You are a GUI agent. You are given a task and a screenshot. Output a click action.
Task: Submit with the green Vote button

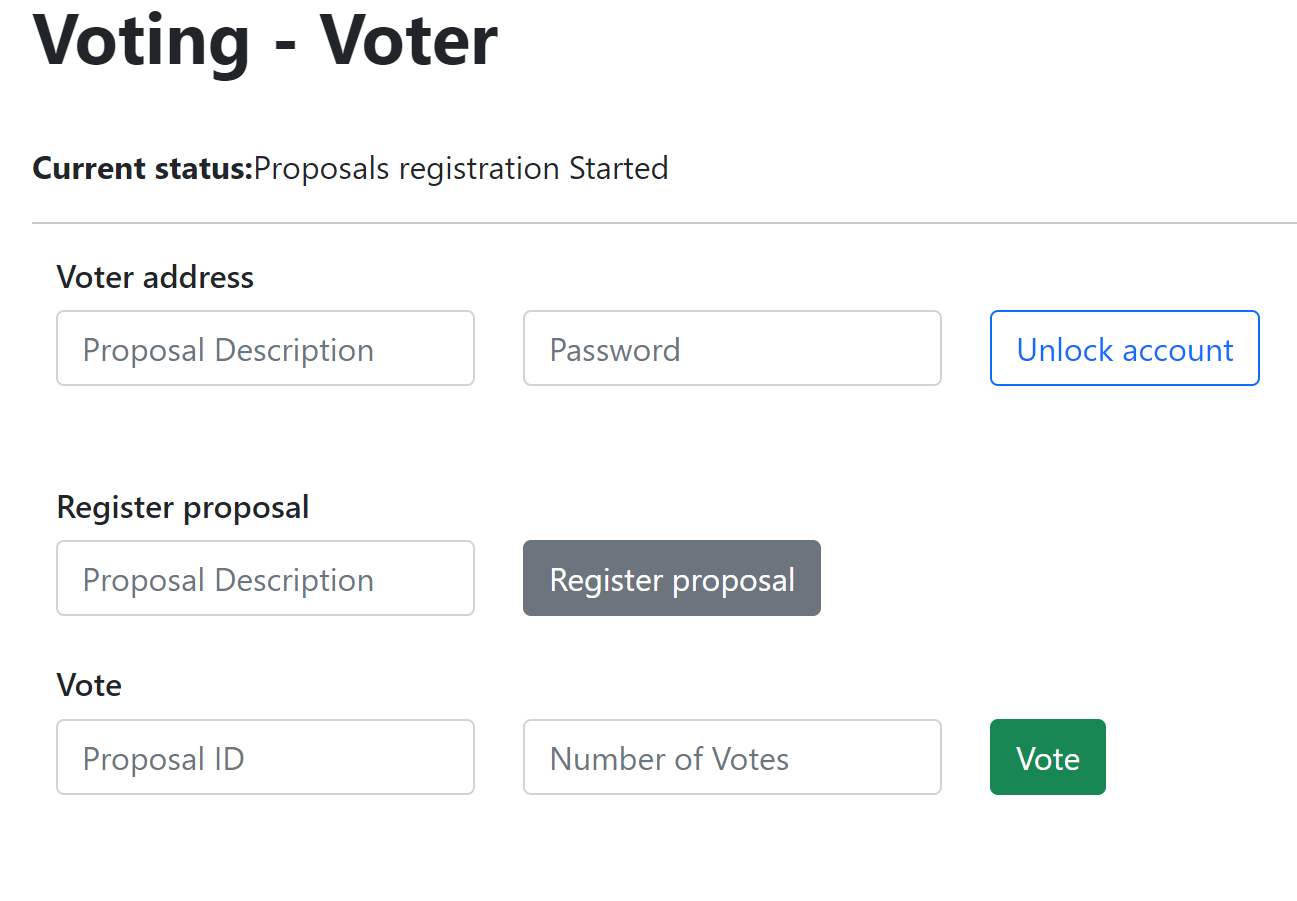coord(1047,757)
